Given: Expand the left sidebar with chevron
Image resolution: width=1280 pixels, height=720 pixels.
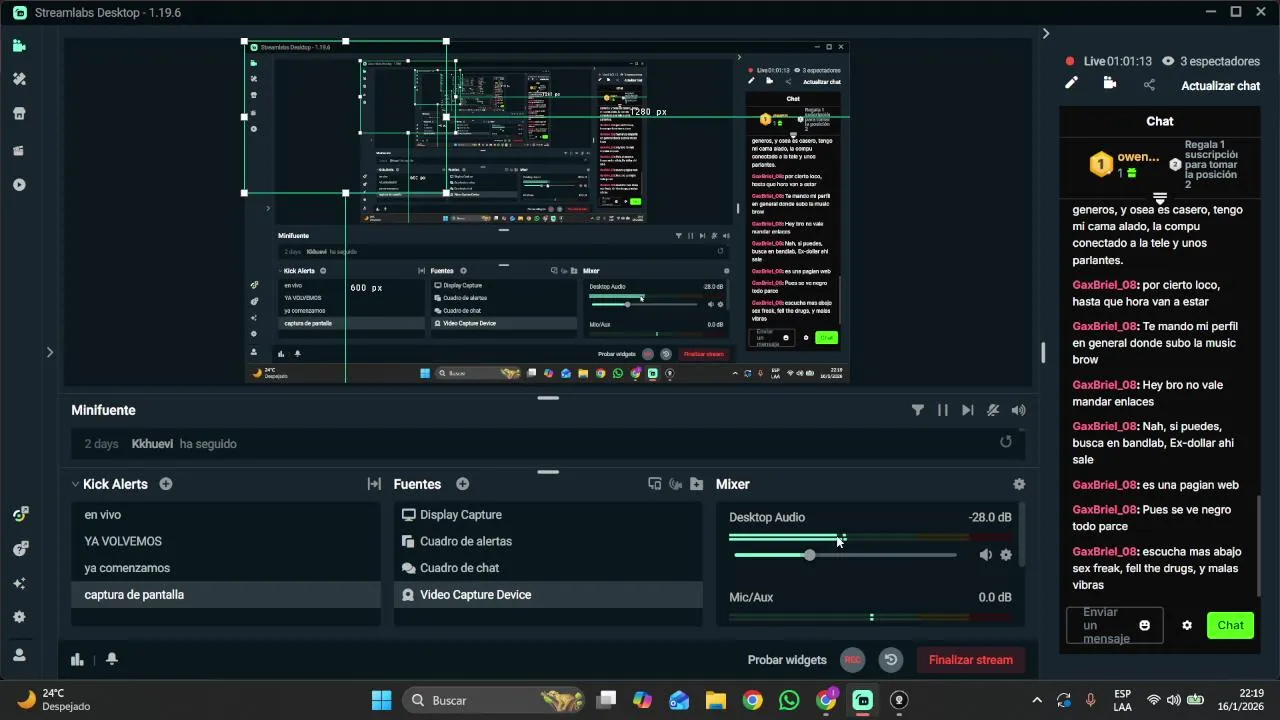Looking at the screenshot, I should [x=49, y=352].
